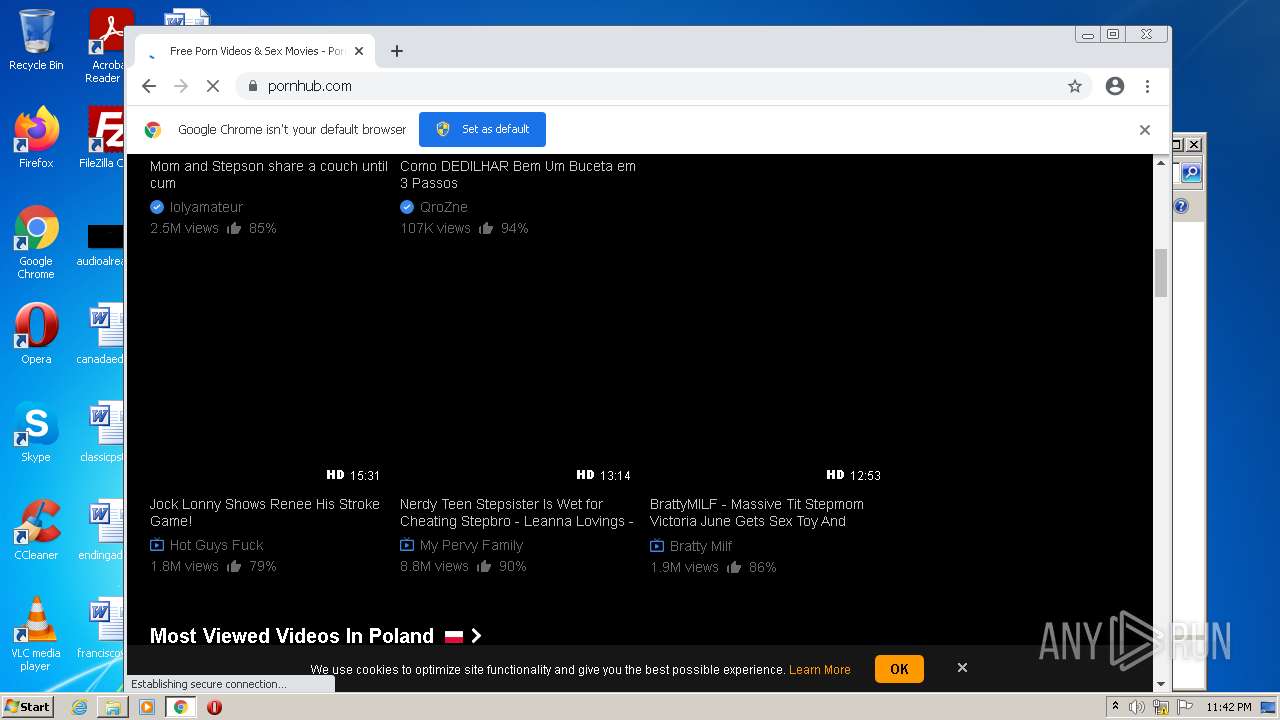
Task: Open the video thumbnail lasting 13:14
Action: [516, 418]
